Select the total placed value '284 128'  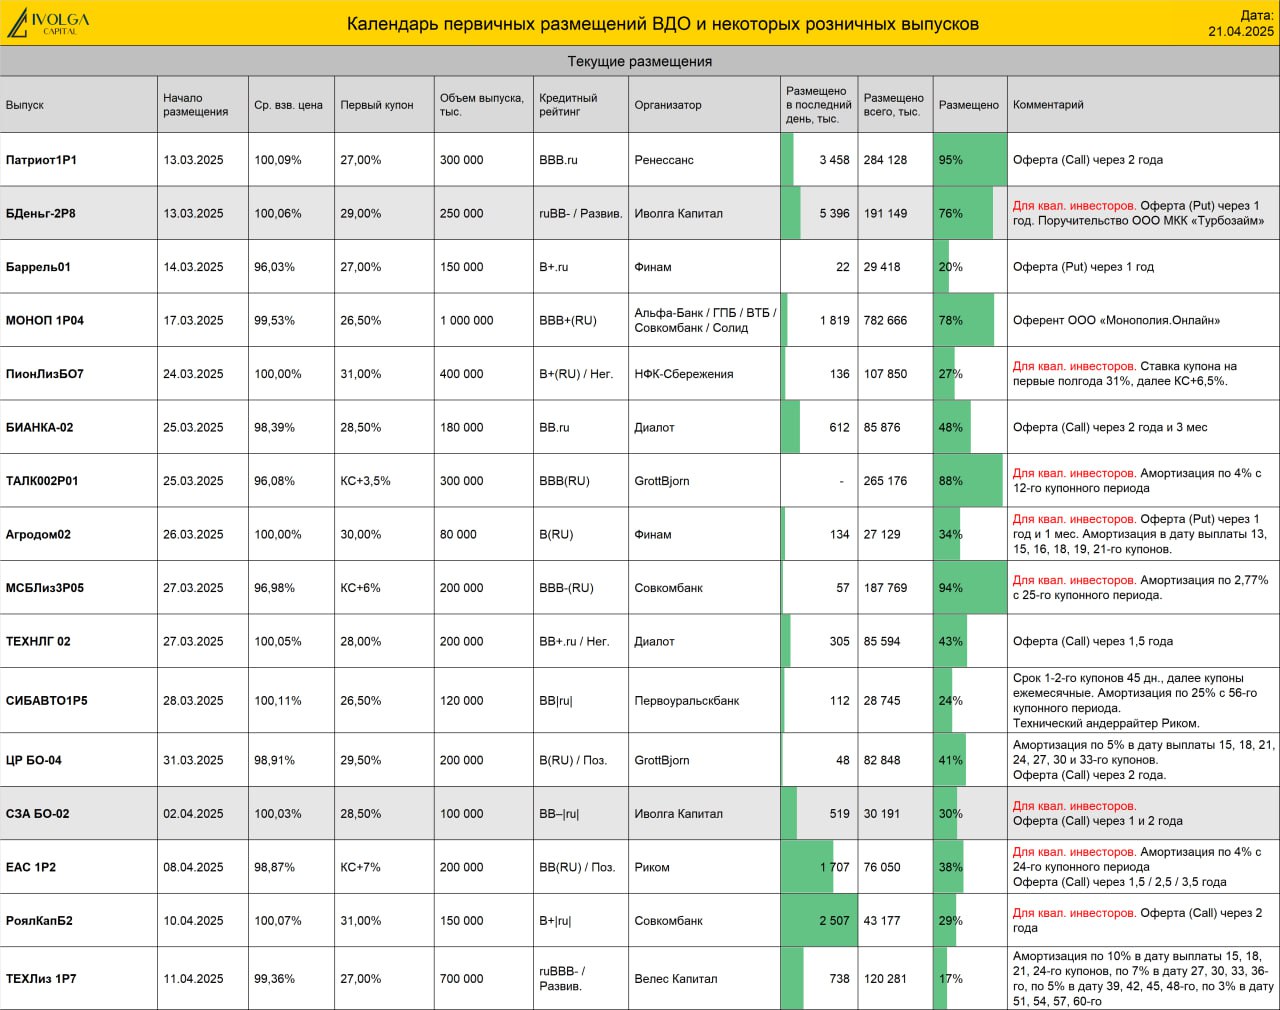point(886,160)
